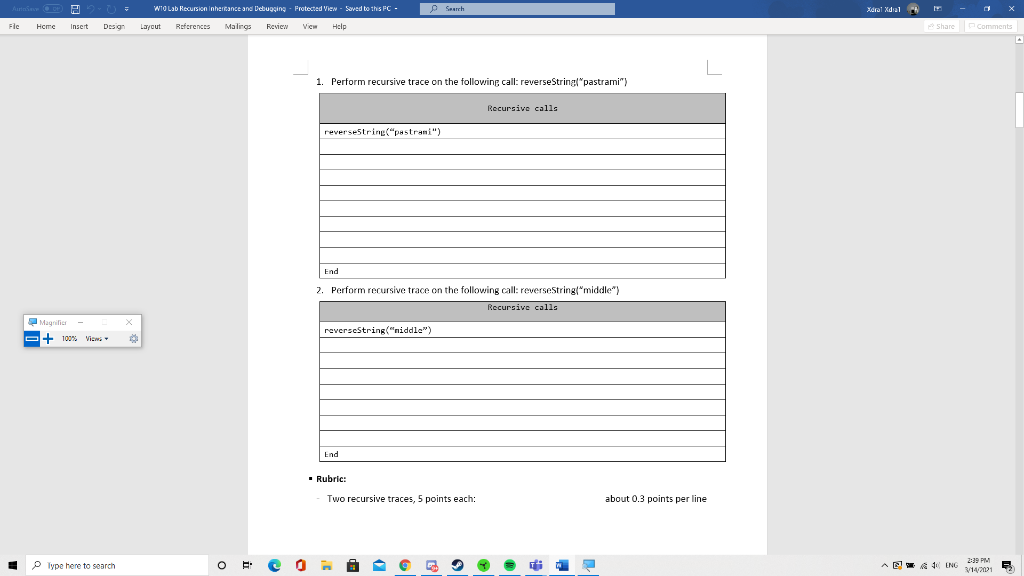
Task: Switch to the References tab
Action: point(193,27)
